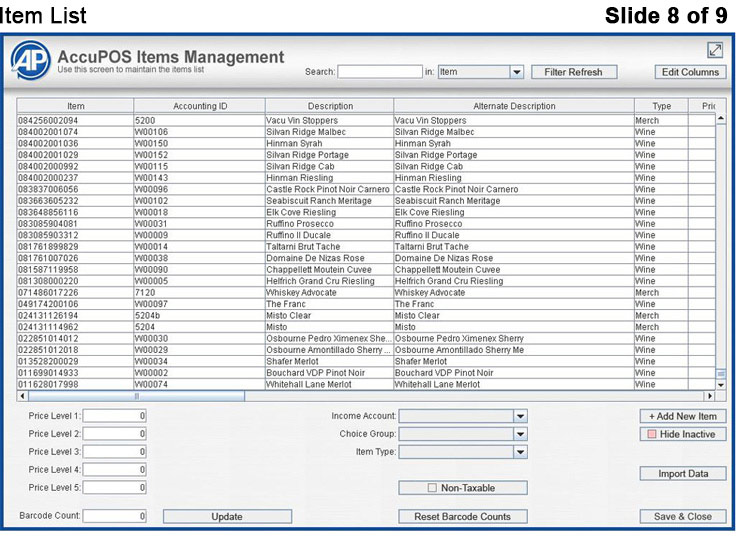The height and width of the screenshot is (556, 736).
Task: Select Helfrich Grand Cru Riesling description
Action: pos(330,281)
